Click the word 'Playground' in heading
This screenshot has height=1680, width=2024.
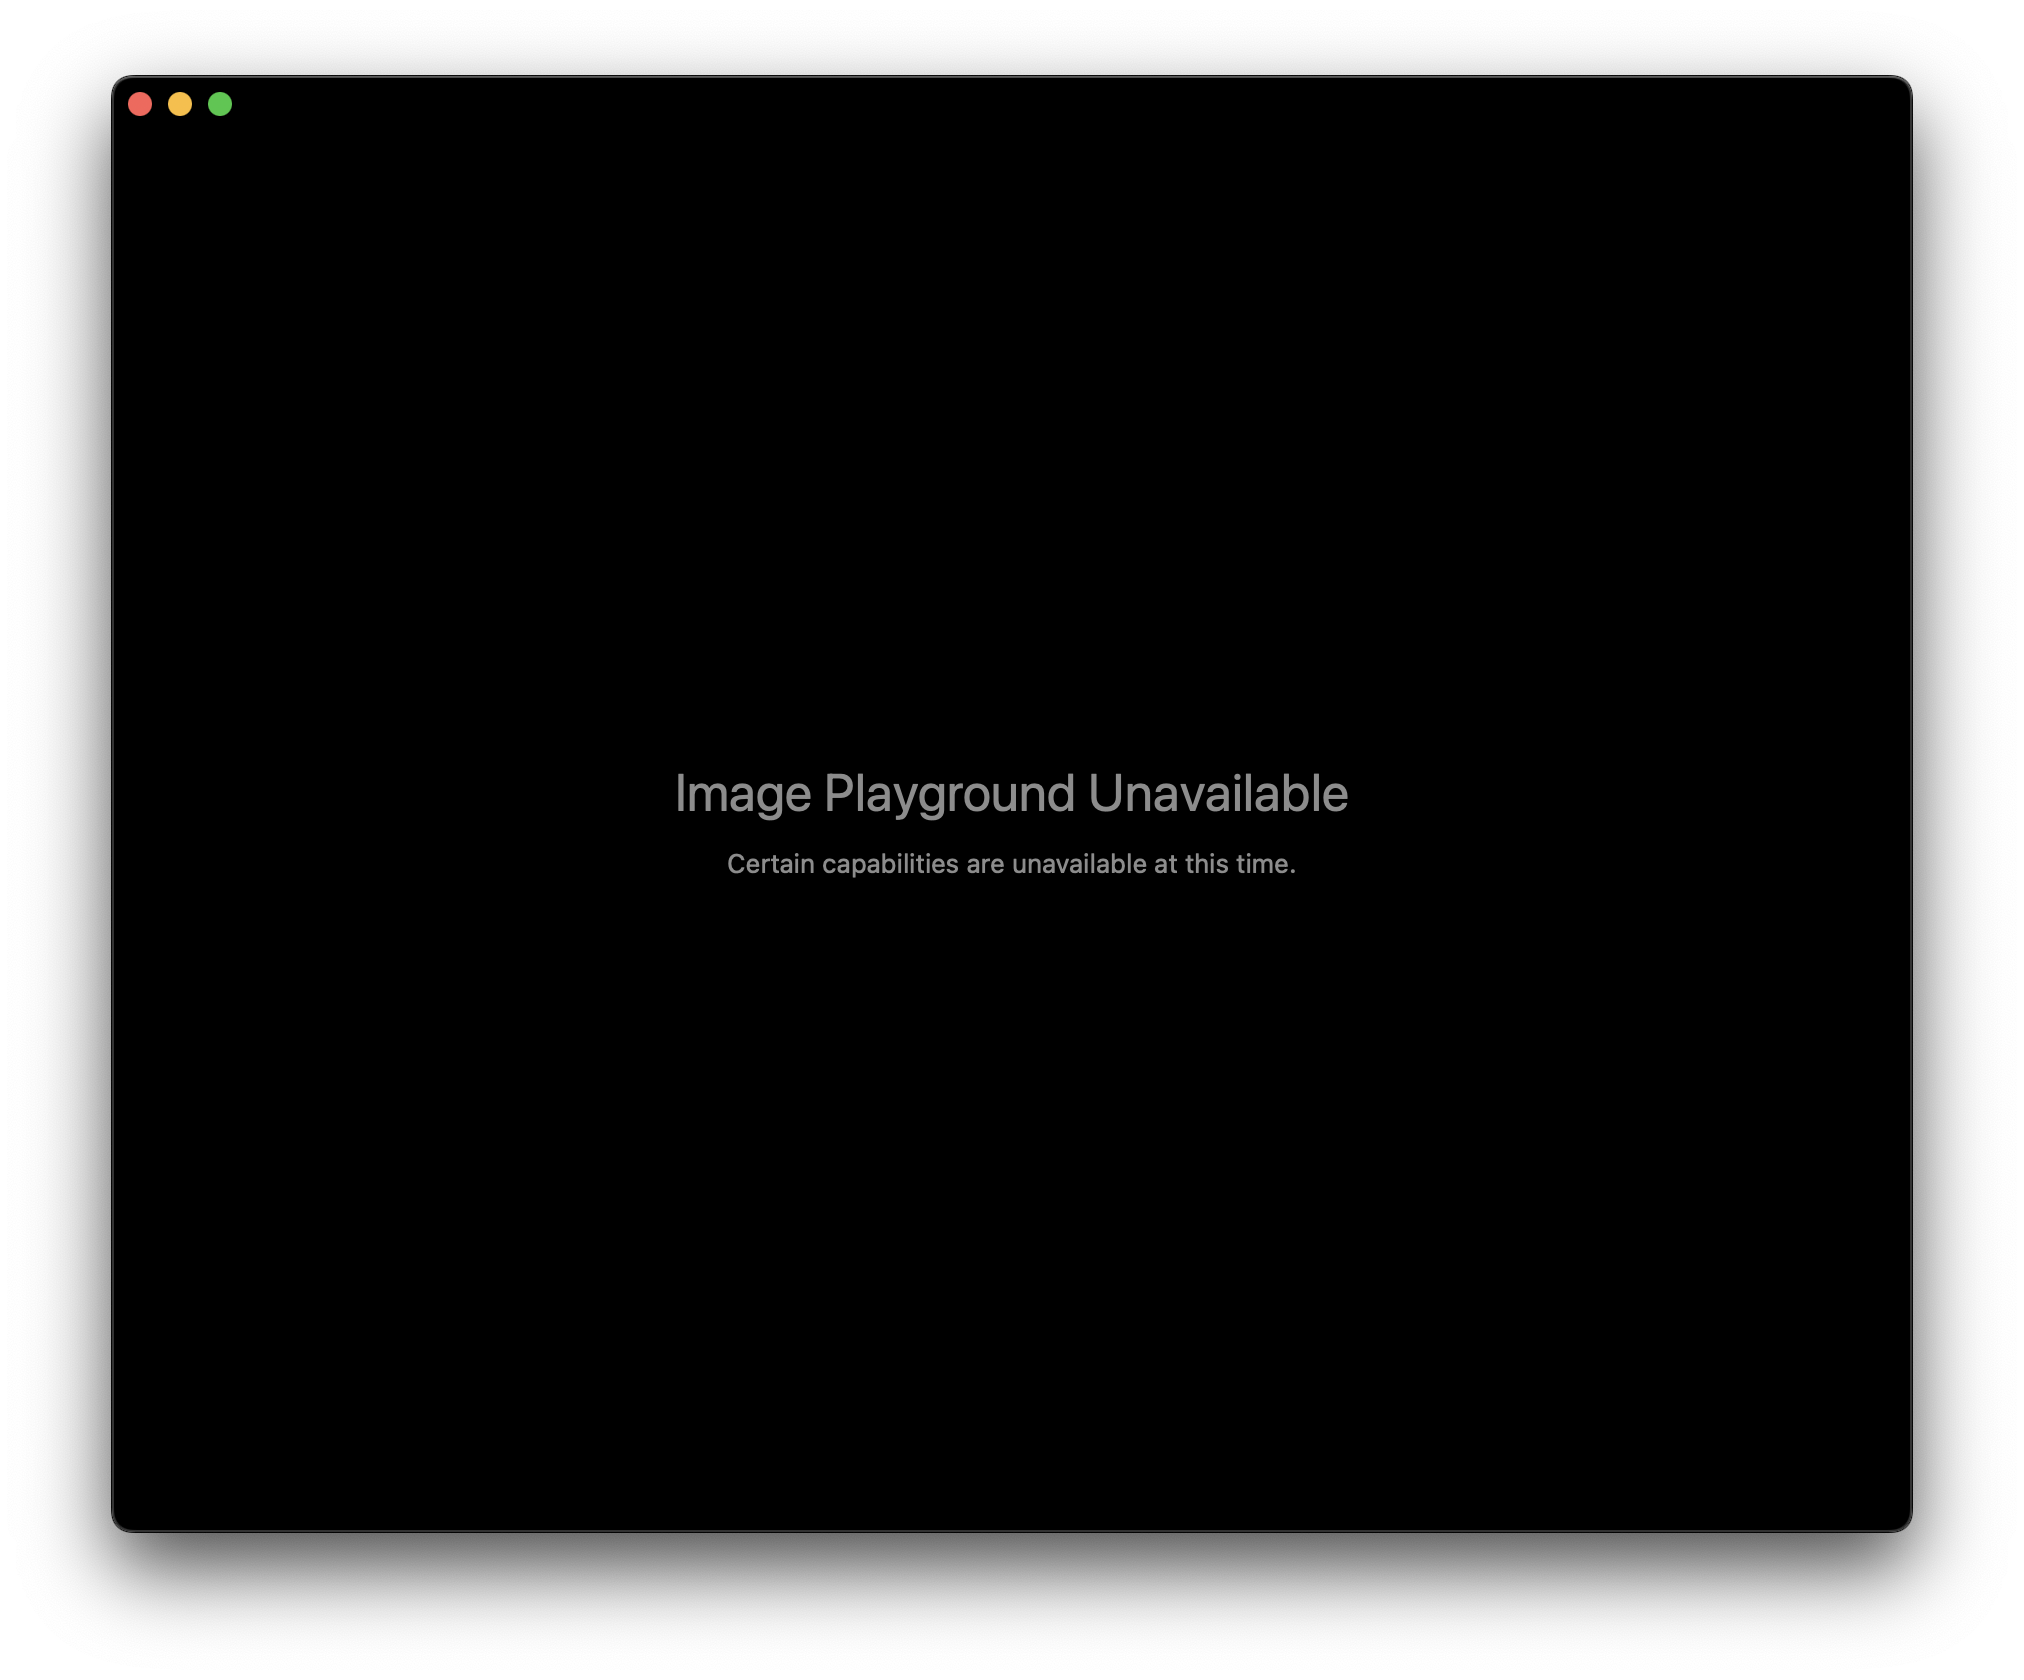click(x=949, y=794)
